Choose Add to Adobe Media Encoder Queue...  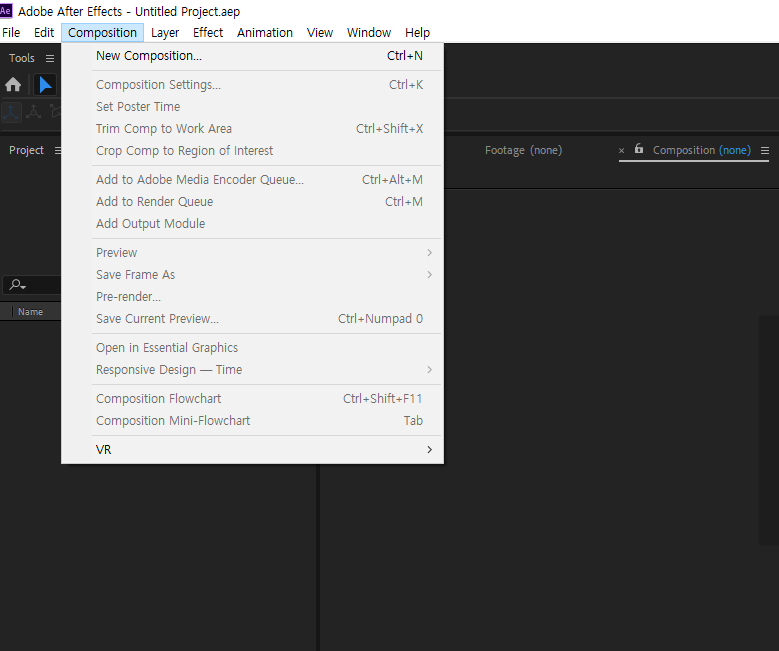tap(252, 180)
